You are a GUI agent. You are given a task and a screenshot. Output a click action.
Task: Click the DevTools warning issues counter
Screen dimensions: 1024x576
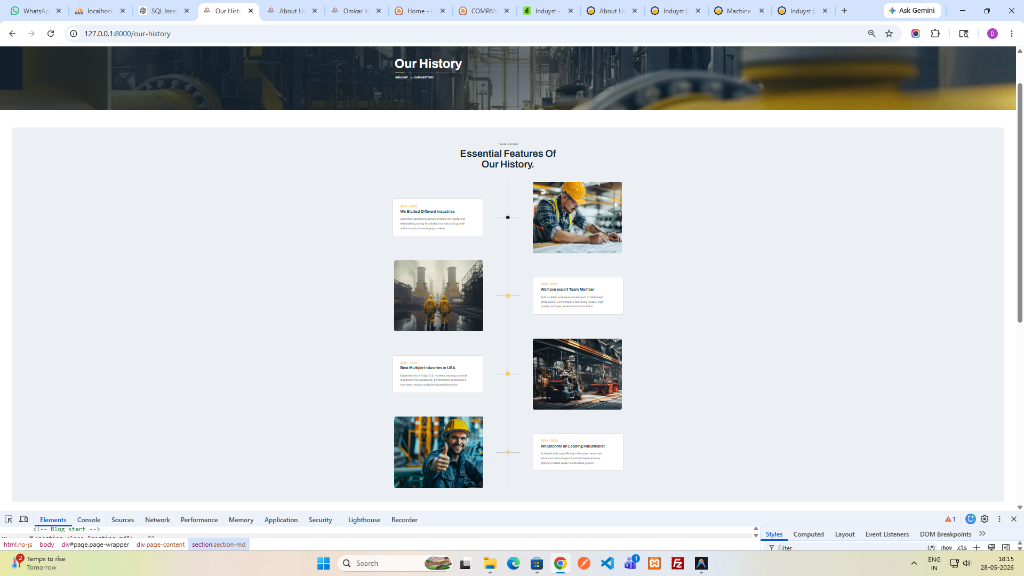pos(950,519)
